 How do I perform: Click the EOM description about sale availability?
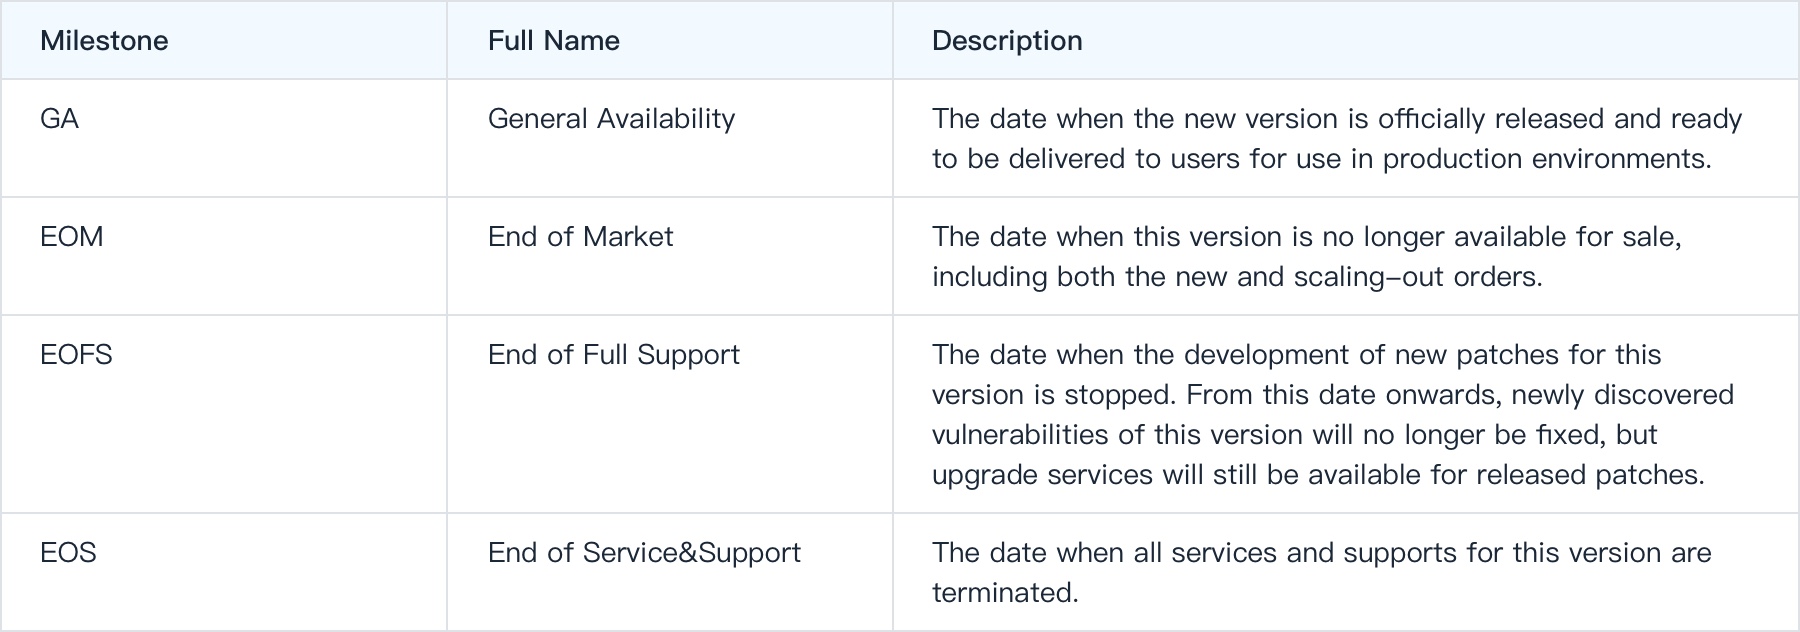pyautogui.click(x=1307, y=257)
